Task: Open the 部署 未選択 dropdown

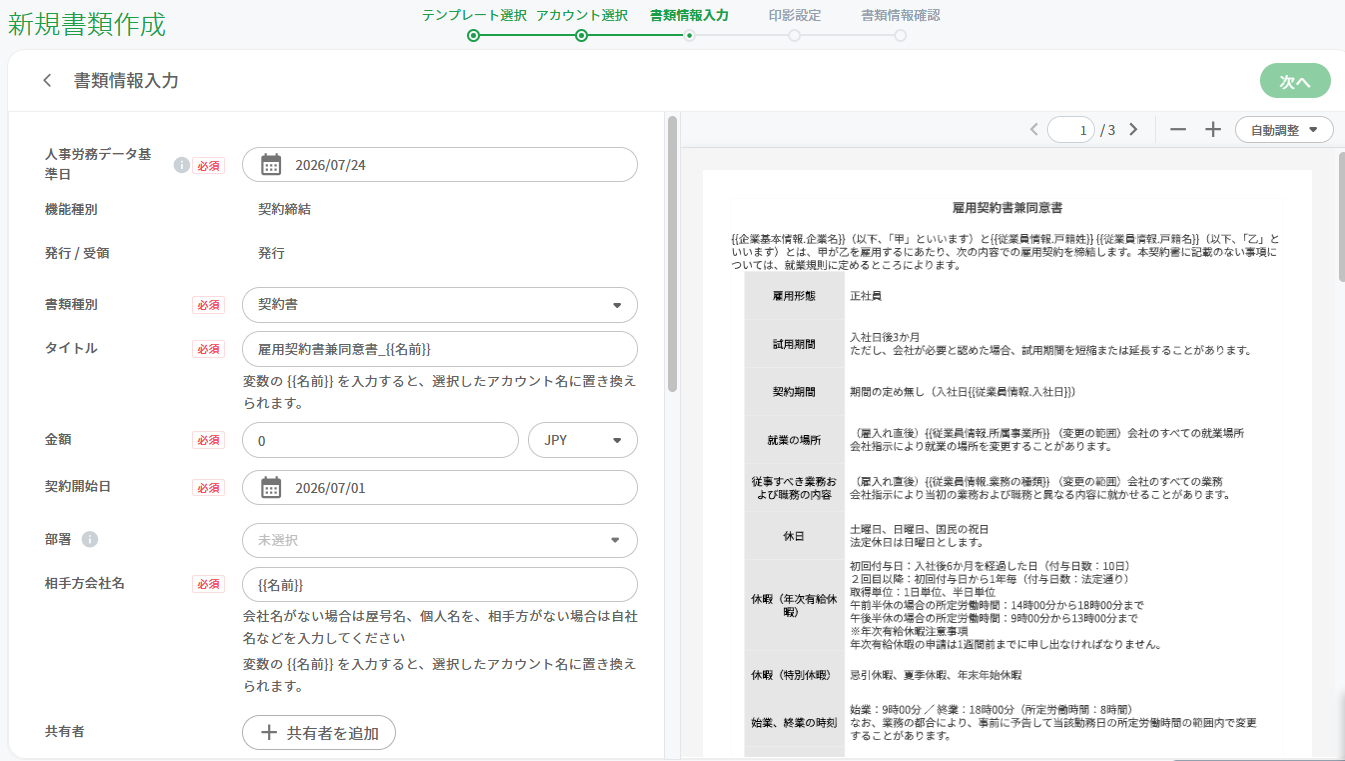Action: (440, 540)
